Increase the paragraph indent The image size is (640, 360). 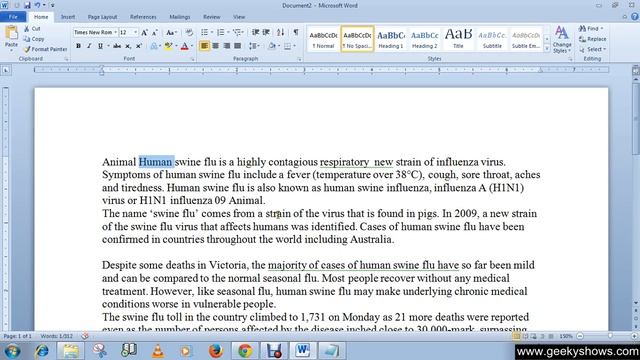pyautogui.click(x=266, y=32)
